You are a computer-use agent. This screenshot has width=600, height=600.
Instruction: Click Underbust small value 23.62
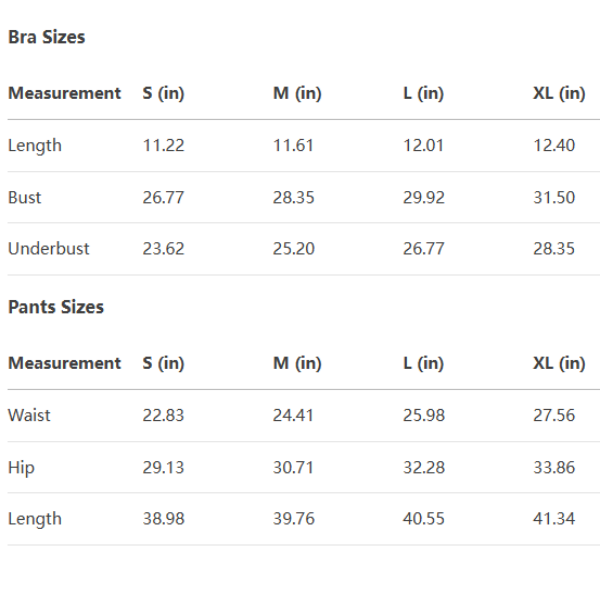(x=163, y=248)
